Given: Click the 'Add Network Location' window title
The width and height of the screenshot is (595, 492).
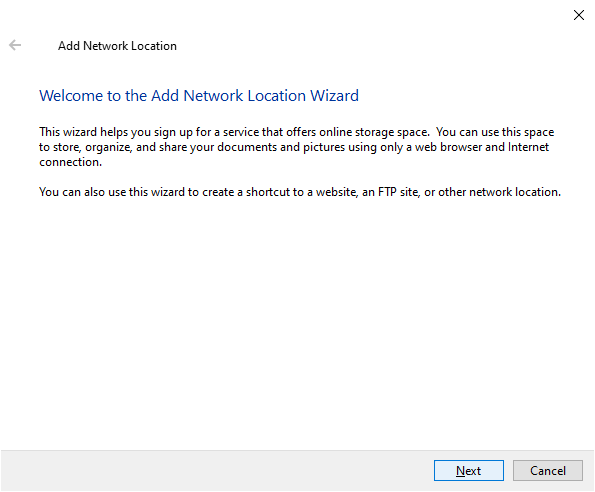Looking at the screenshot, I should tap(117, 46).
